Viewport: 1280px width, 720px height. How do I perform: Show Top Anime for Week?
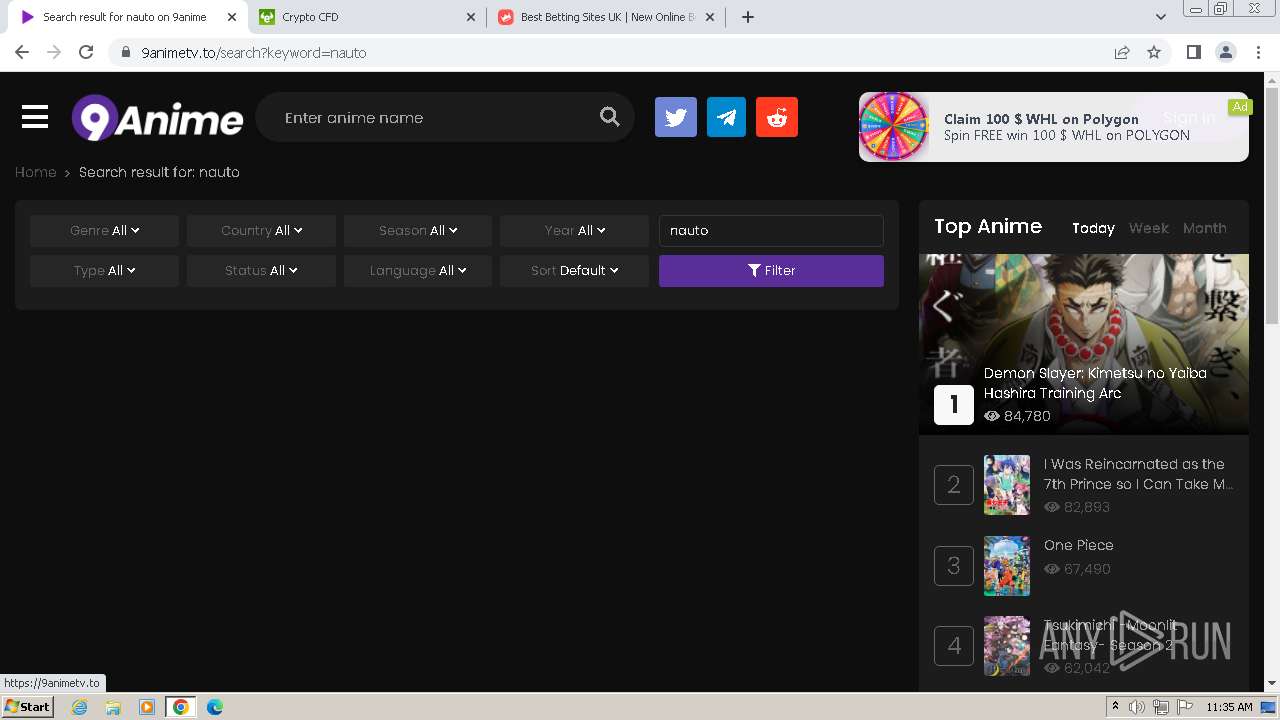click(1148, 228)
